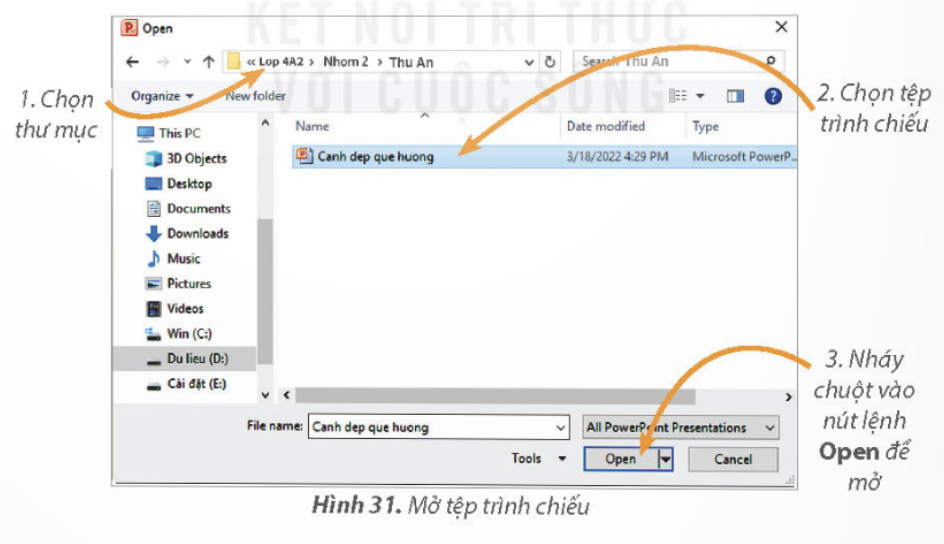
Task: Click the Win (C:) drive icon
Action: click(153, 334)
